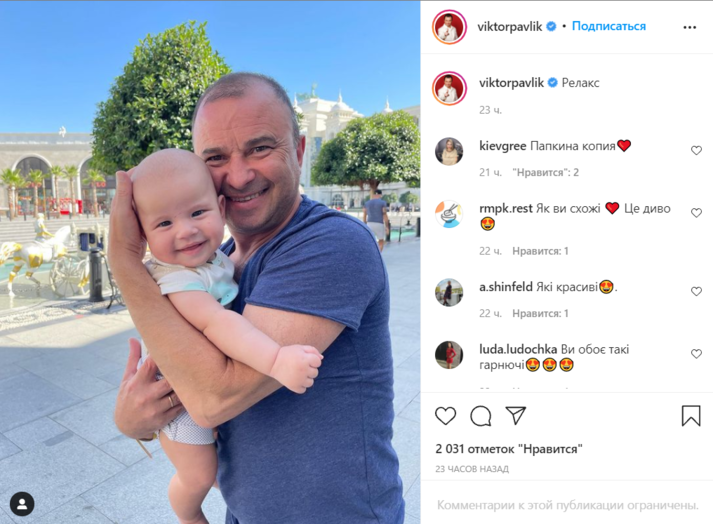The image size is (713, 524).
Task: Like the rmpk.rest comment heart
Action: click(696, 212)
